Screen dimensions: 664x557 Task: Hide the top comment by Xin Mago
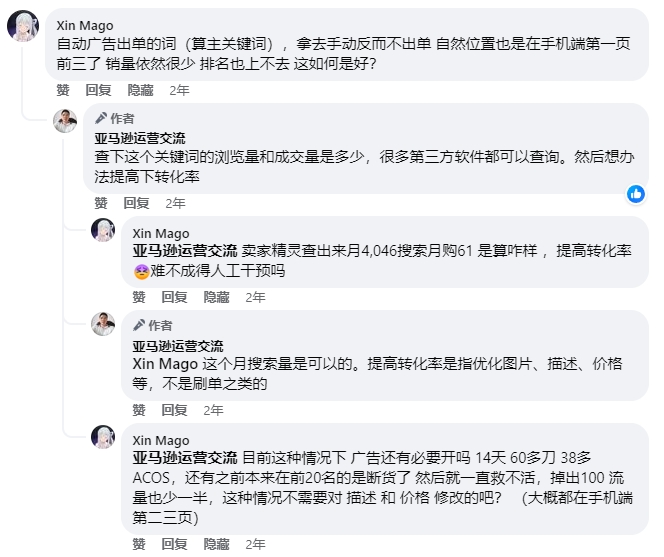[141, 90]
